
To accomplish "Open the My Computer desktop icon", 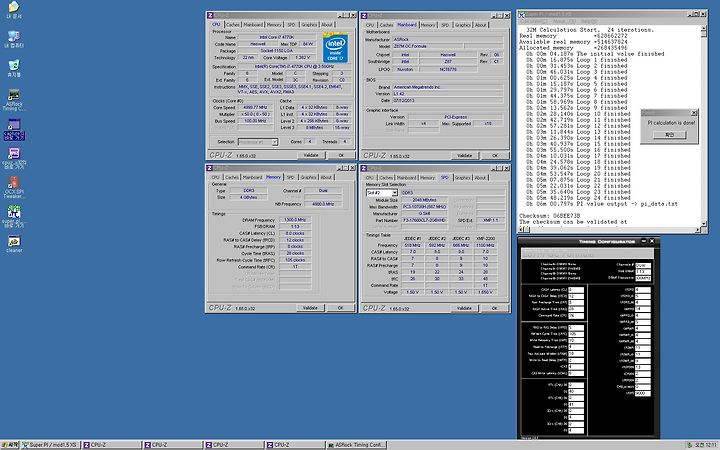I will [14, 39].
